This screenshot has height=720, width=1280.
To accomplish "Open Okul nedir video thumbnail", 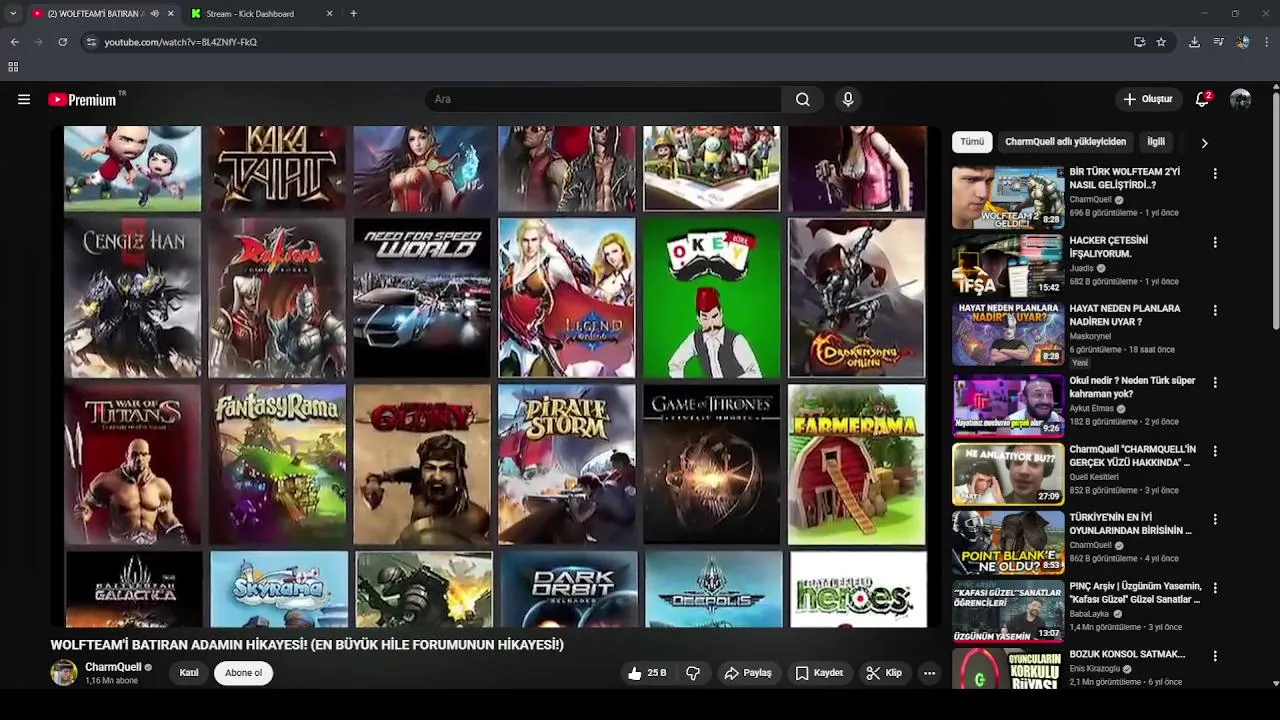I will (1008, 406).
